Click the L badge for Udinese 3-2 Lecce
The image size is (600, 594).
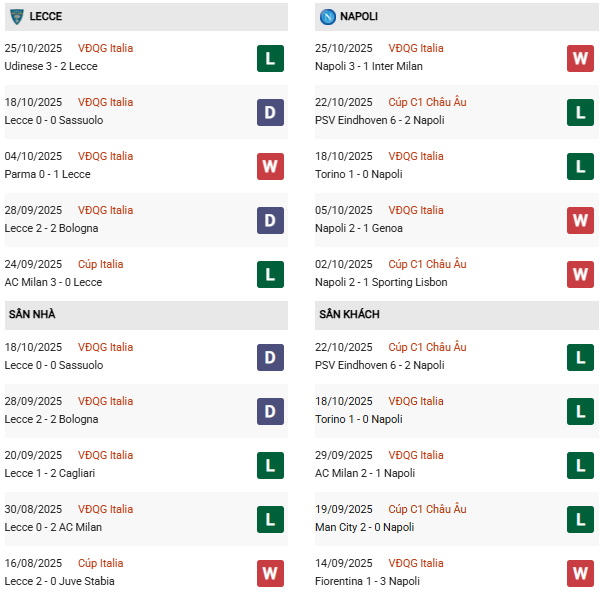(x=270, y=58)
